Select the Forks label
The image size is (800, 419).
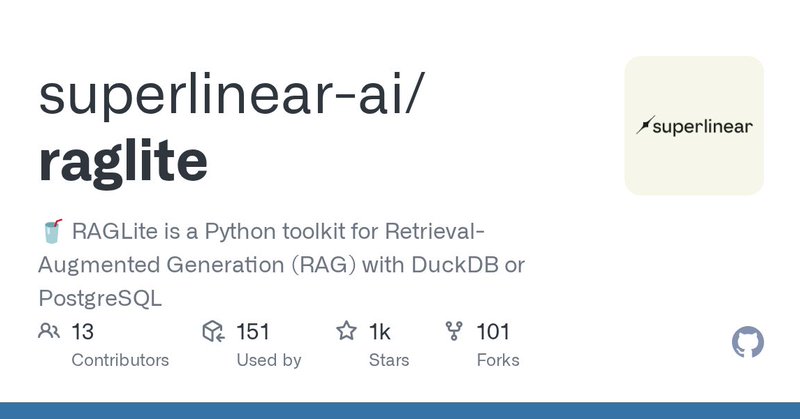point(498,360)
